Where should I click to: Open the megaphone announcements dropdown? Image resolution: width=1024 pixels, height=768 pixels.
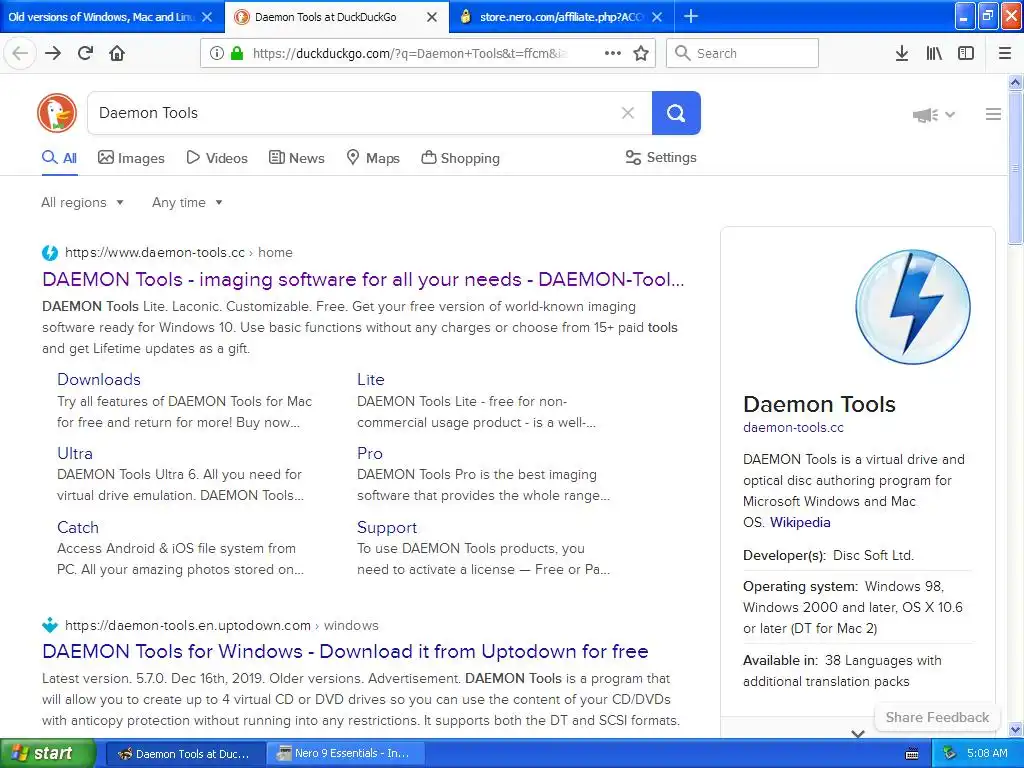933,115
